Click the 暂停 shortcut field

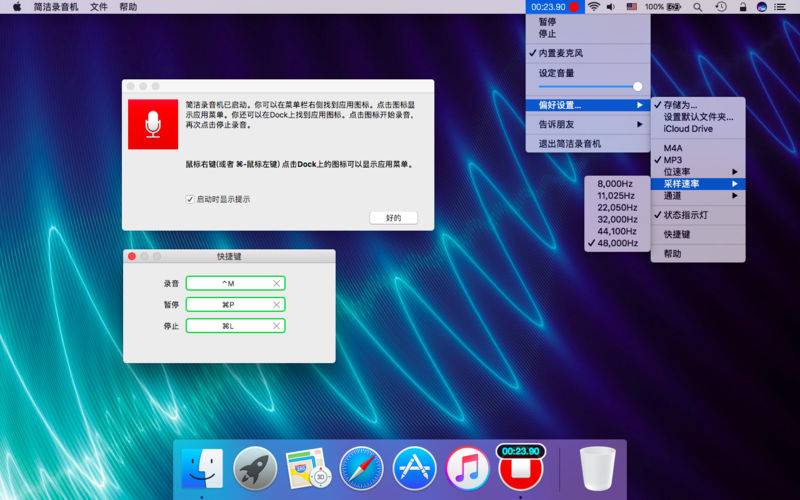click(235, 305)
